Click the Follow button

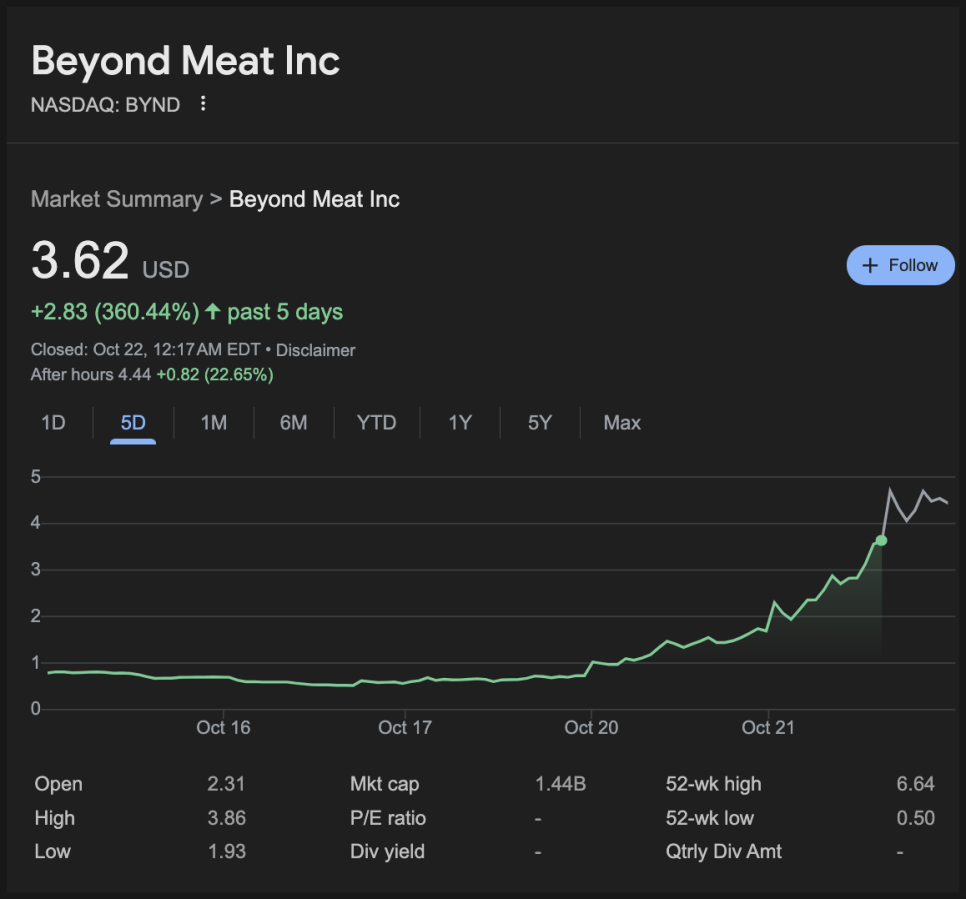(900, 265)
